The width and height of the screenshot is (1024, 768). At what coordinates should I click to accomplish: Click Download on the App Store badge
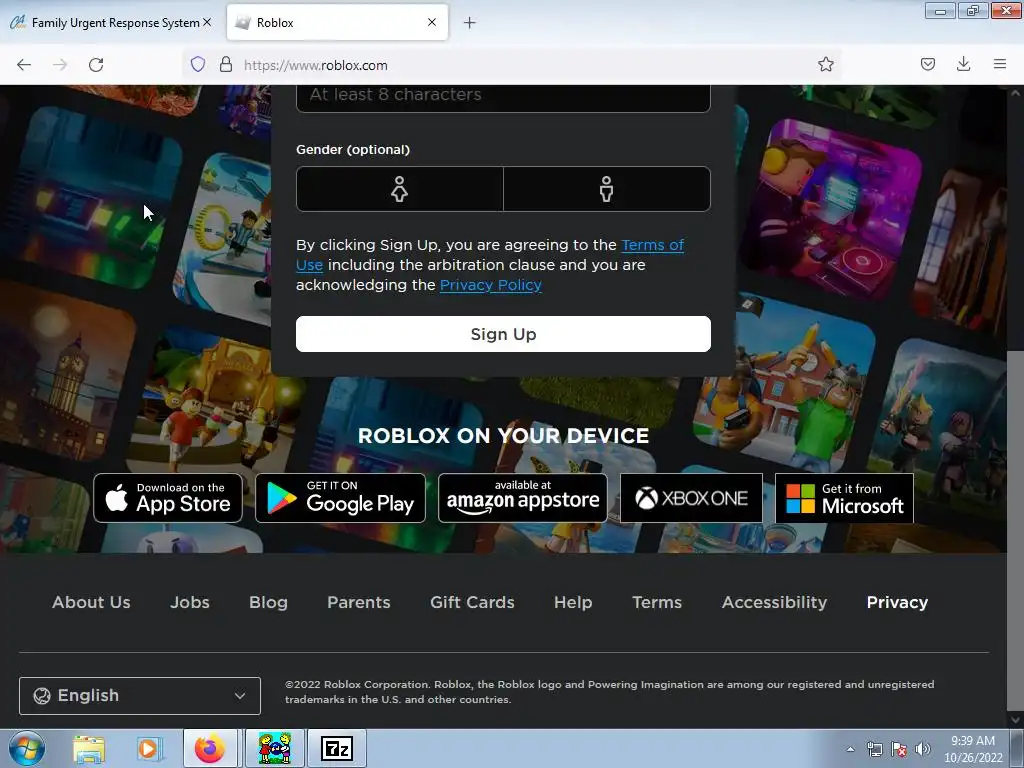click(x=168, y=498)
